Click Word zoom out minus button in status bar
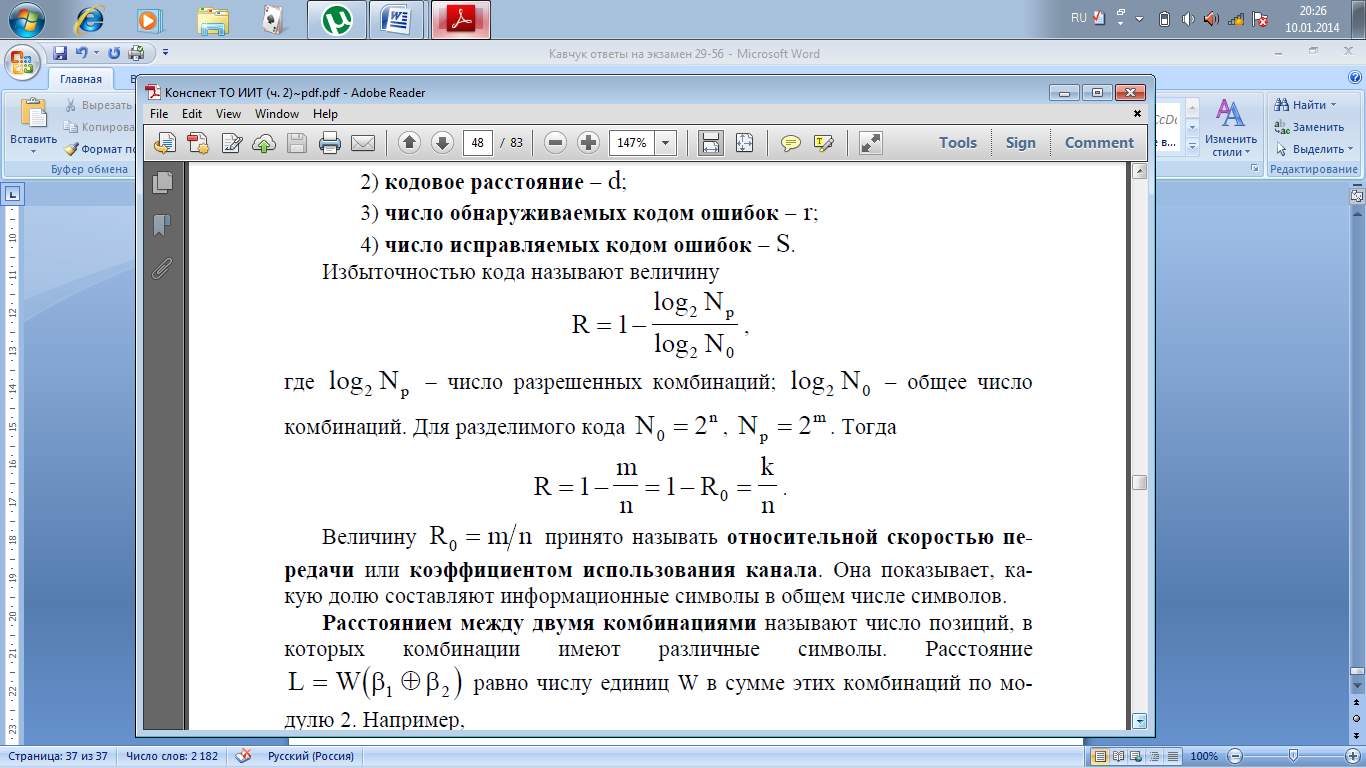The width and height of the screenshot is (1366, 768). [x=1236, y=756]
